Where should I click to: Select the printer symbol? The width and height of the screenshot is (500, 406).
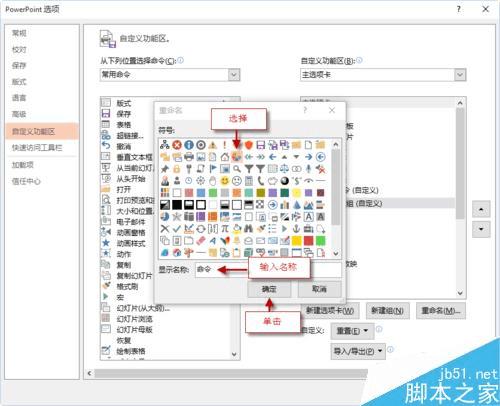coord(189,157)
